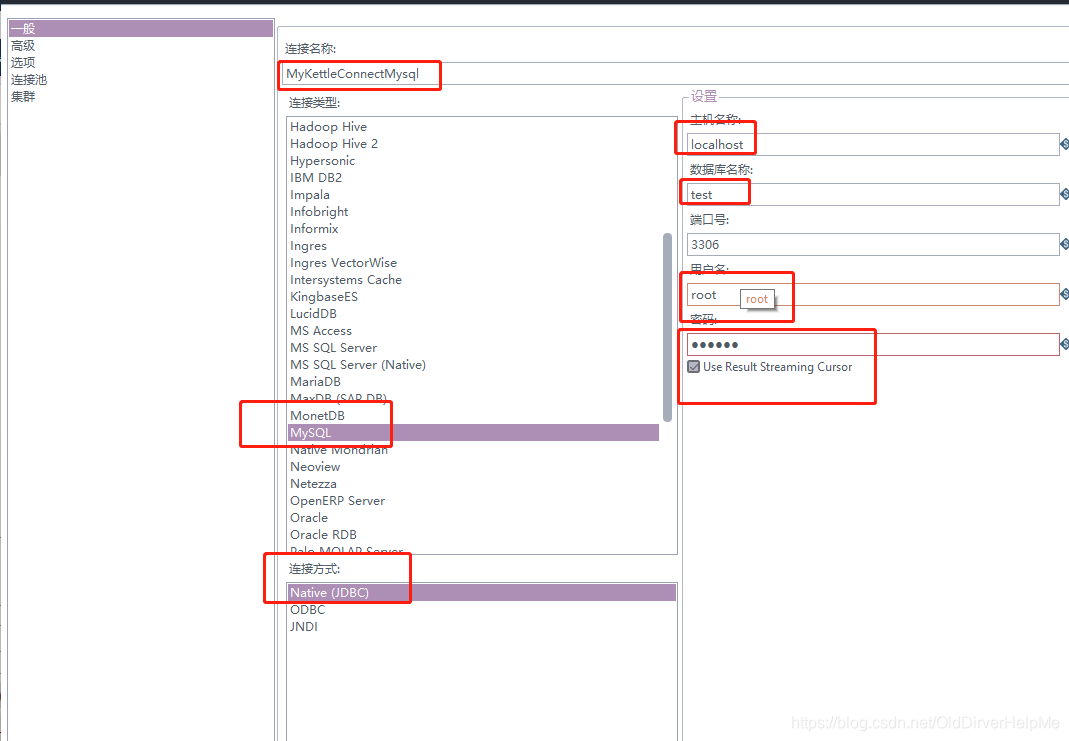Click variable icon beside password field
The height and width of the screenshot is (741, 1069).
pyautogui.click(x=1064, y=344)
